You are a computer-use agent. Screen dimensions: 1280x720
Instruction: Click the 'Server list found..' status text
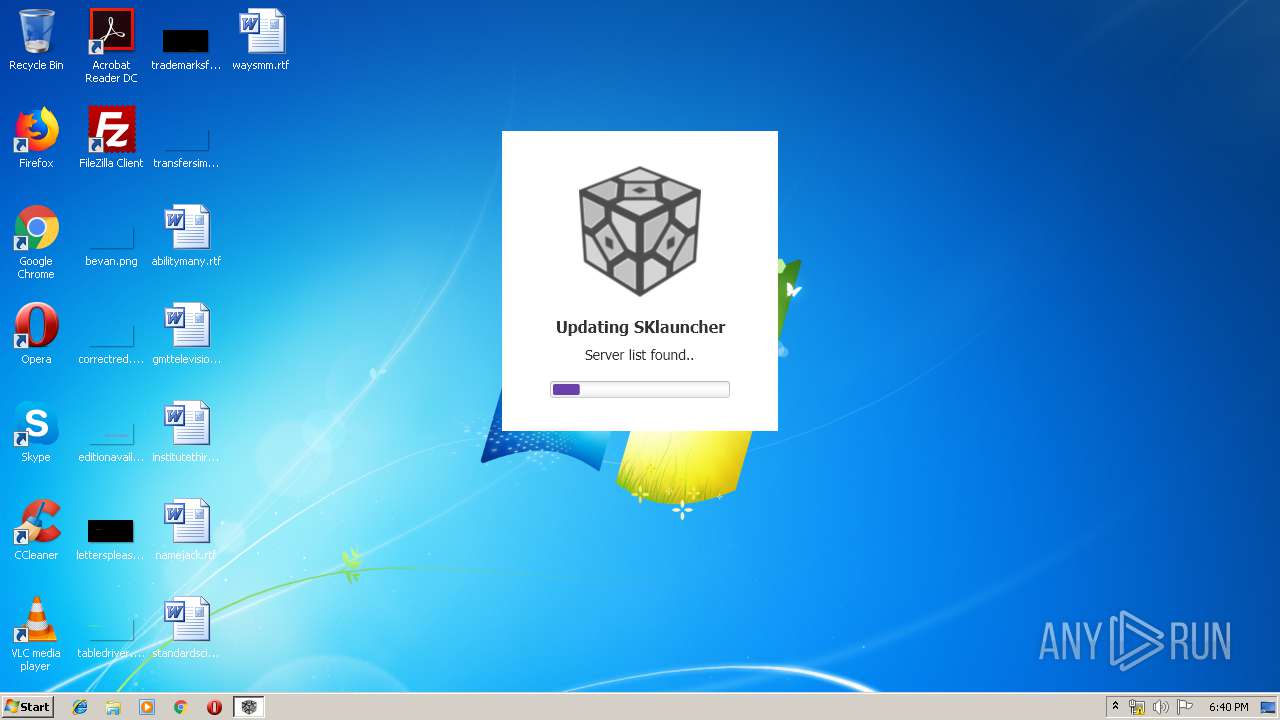pyautogui.click(x=639, y=355)
